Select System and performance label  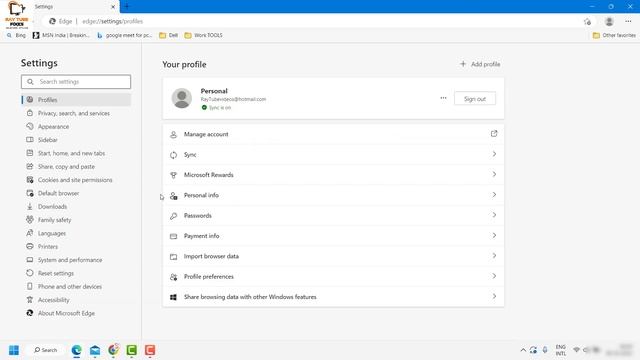[x=70, y=260]
